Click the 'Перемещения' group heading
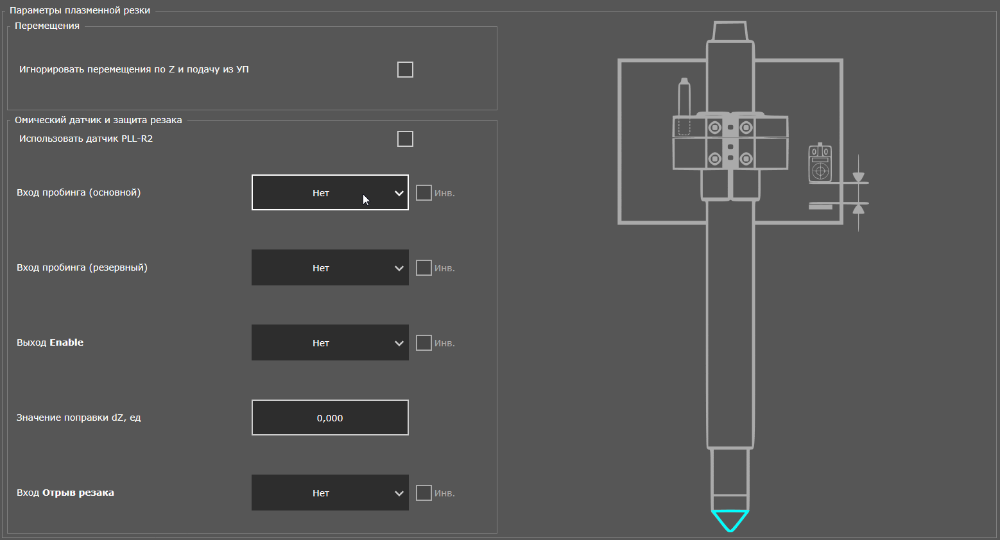1000x540 pixels. [47, 26]
